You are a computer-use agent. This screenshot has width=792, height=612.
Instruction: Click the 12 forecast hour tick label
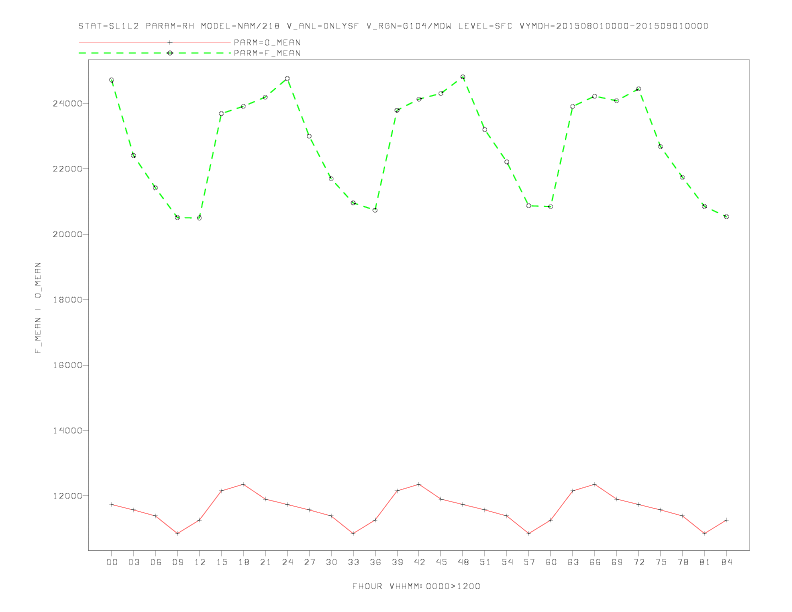[200, 562]
